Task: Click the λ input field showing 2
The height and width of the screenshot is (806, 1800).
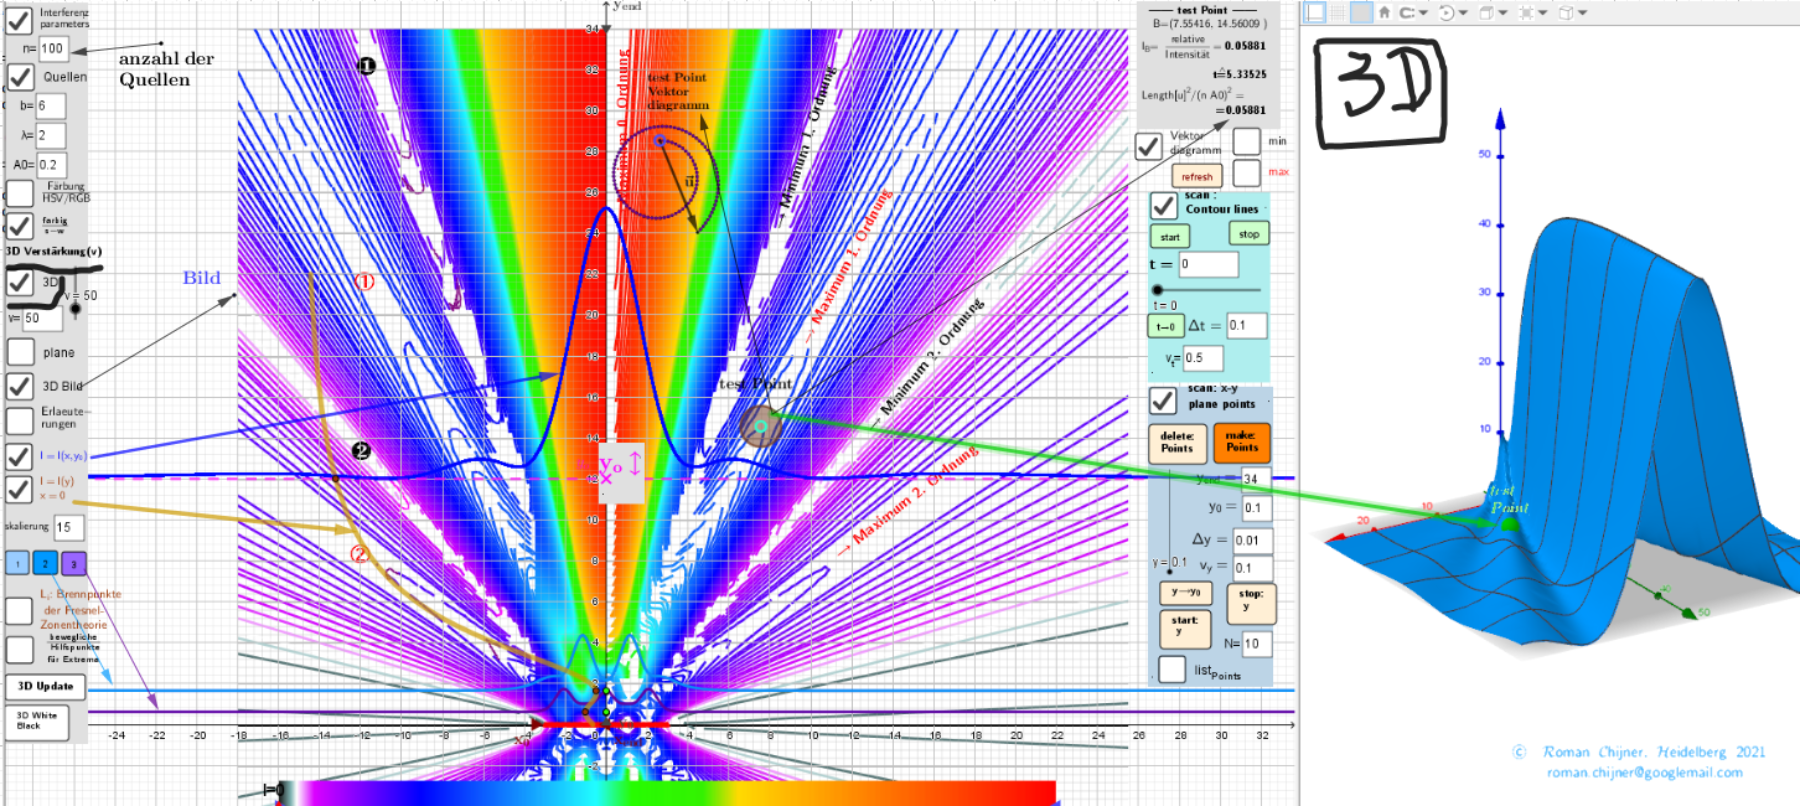Action: (52, 135)
